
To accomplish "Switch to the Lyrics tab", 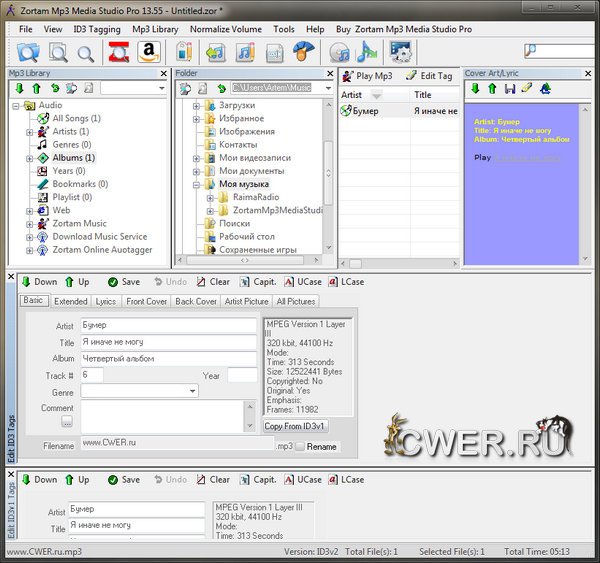I will coord(106,301).
